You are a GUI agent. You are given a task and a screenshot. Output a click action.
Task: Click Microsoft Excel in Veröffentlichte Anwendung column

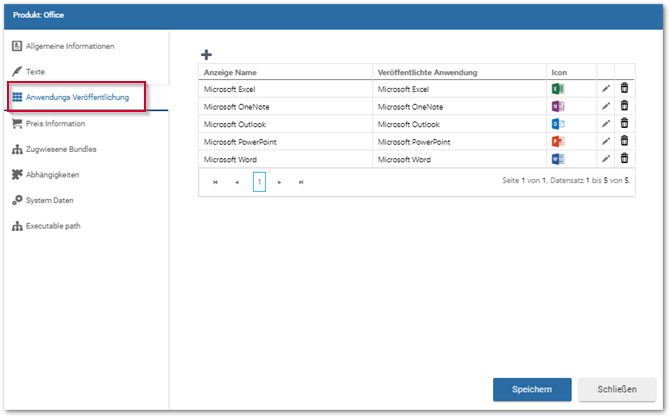[x=403, y=89]
